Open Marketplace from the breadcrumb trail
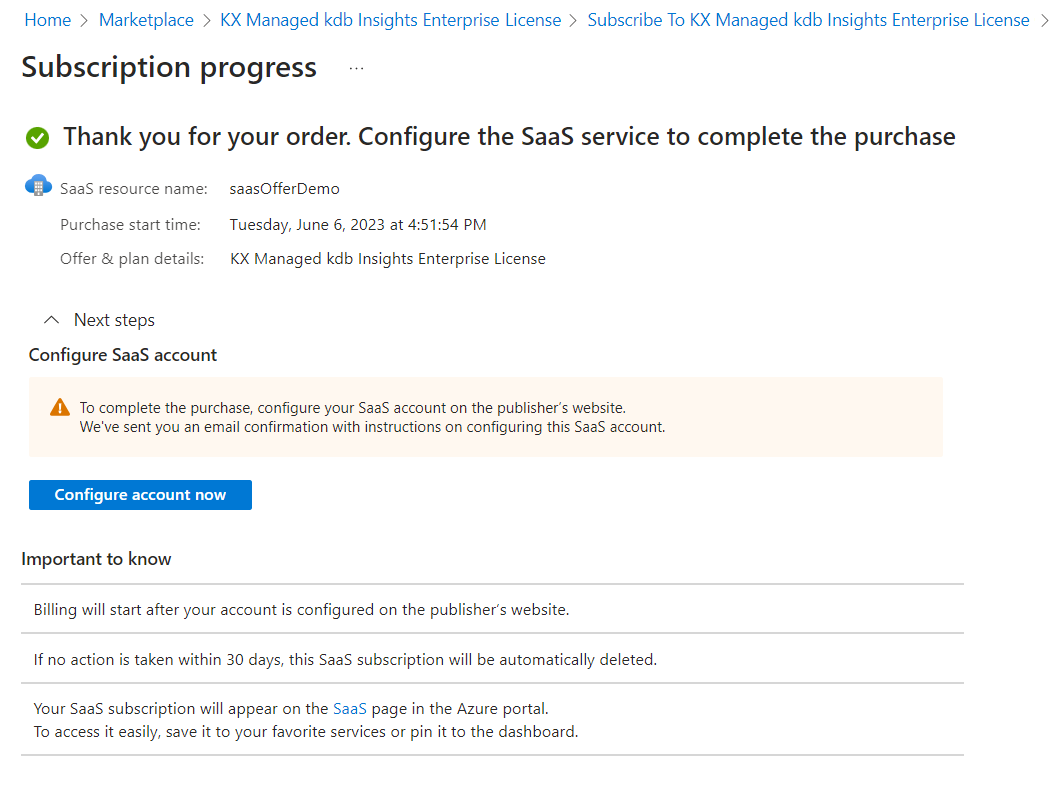Screen dimensions: 1063x788 point(146,20)
